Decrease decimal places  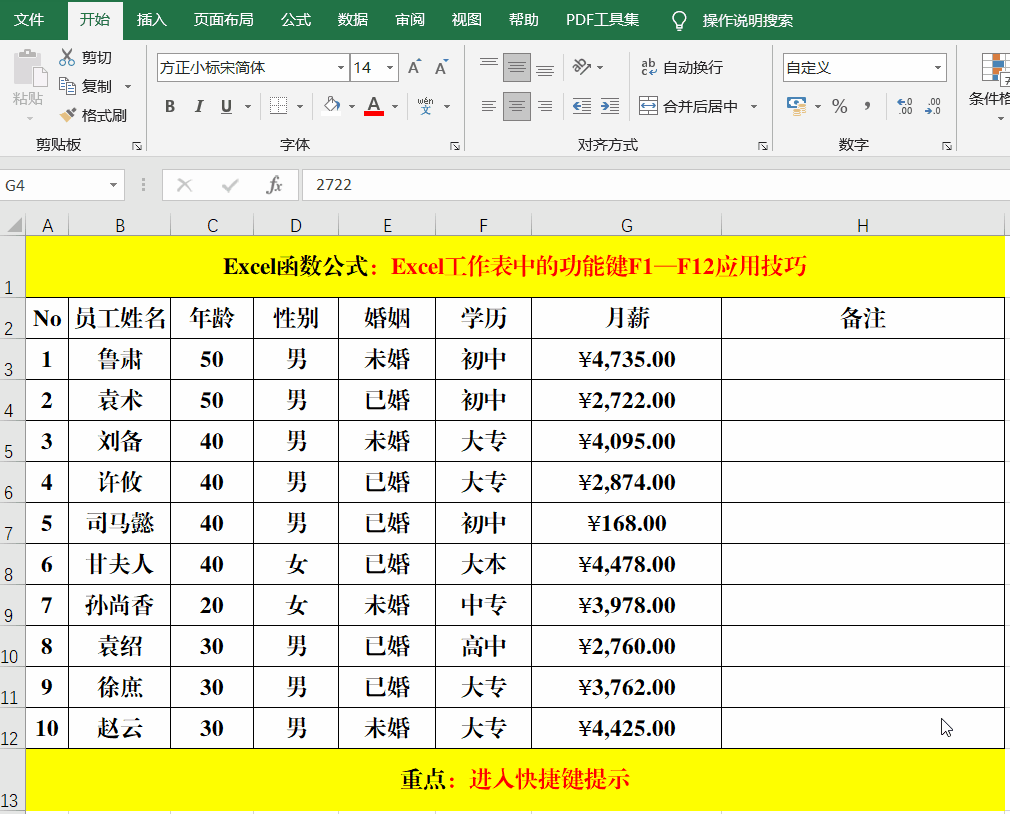(932, 106)
